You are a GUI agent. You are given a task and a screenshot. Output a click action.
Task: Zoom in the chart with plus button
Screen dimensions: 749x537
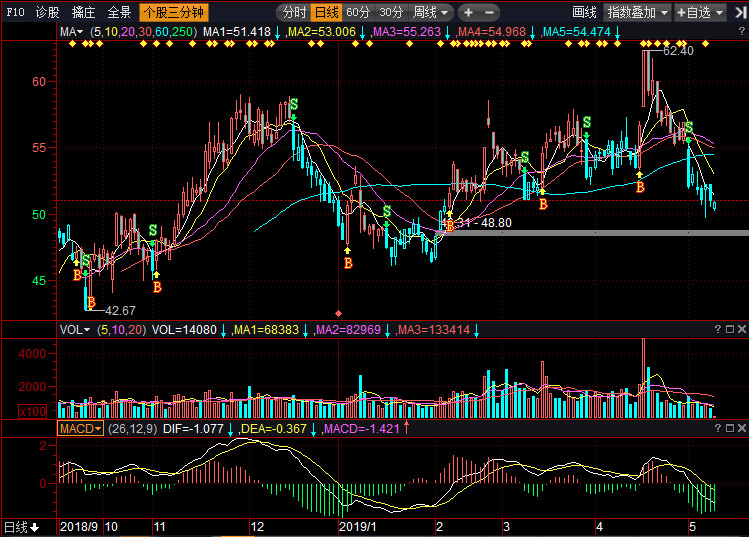(468, 12)
